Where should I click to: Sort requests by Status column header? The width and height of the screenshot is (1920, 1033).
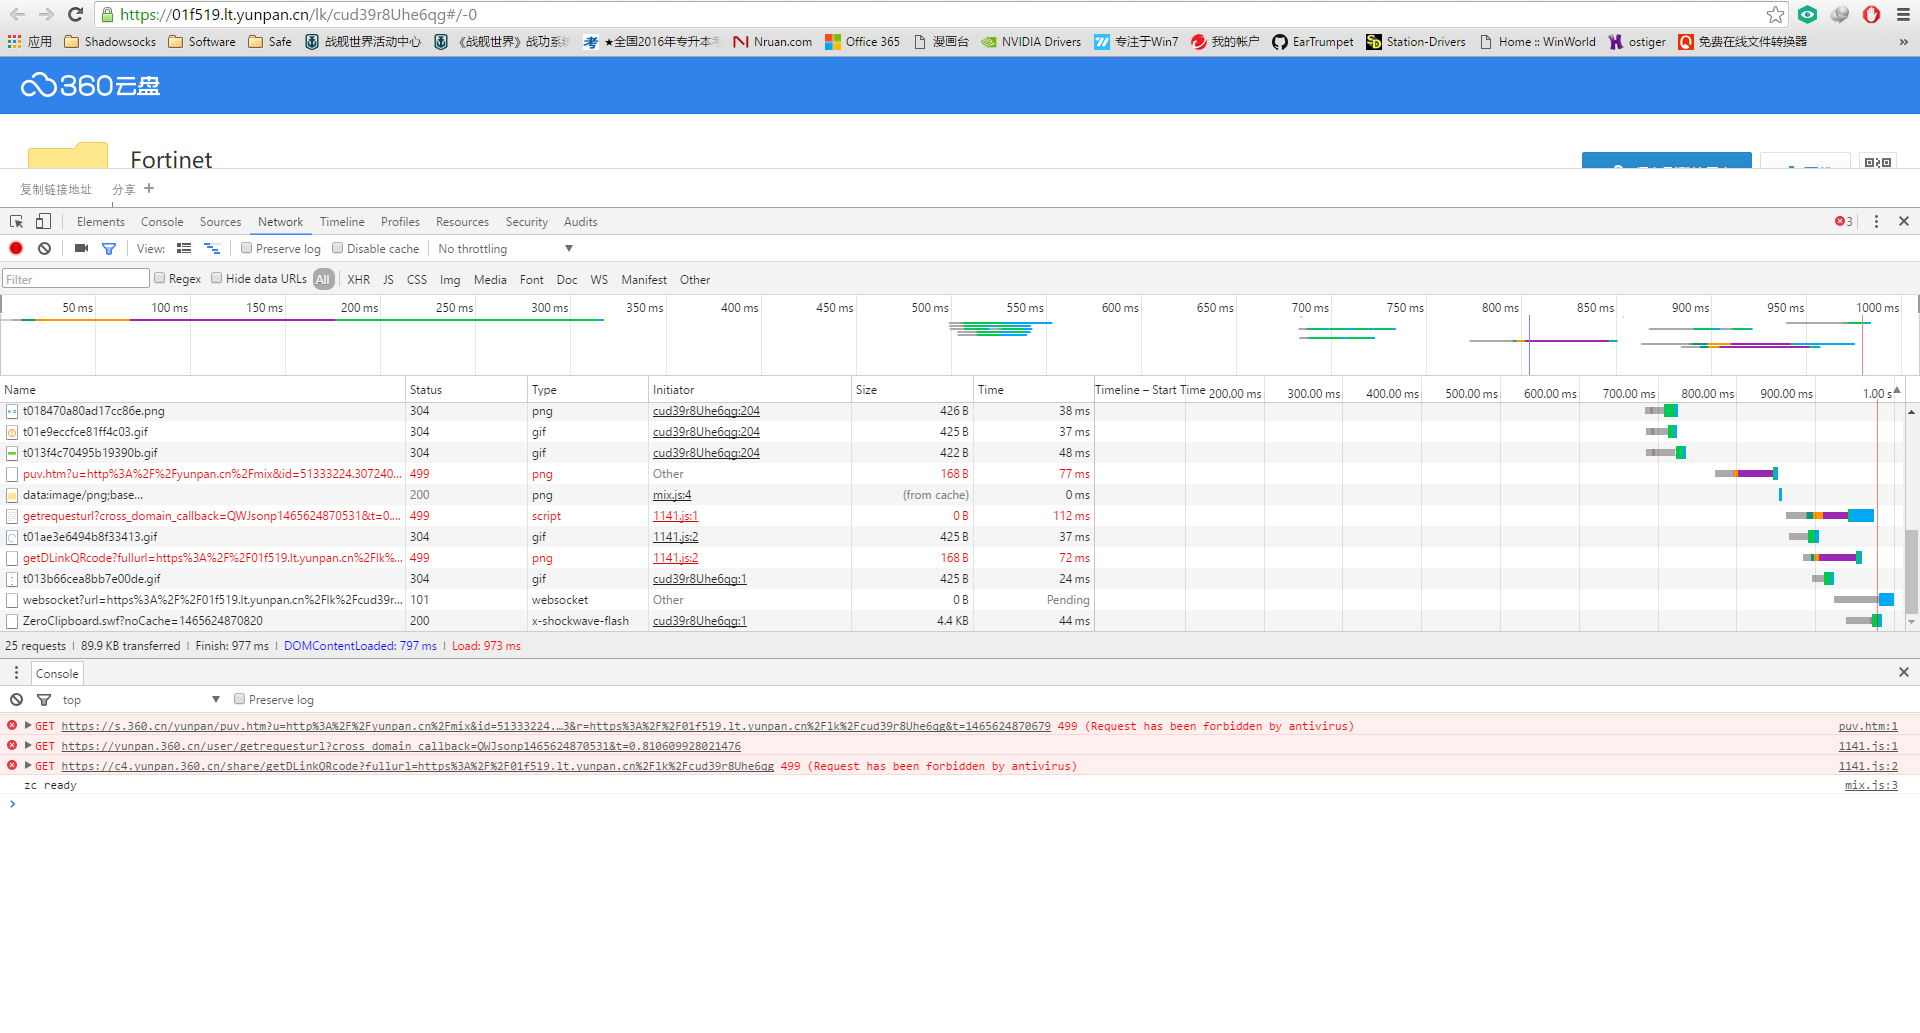click(x=466, y=390)
